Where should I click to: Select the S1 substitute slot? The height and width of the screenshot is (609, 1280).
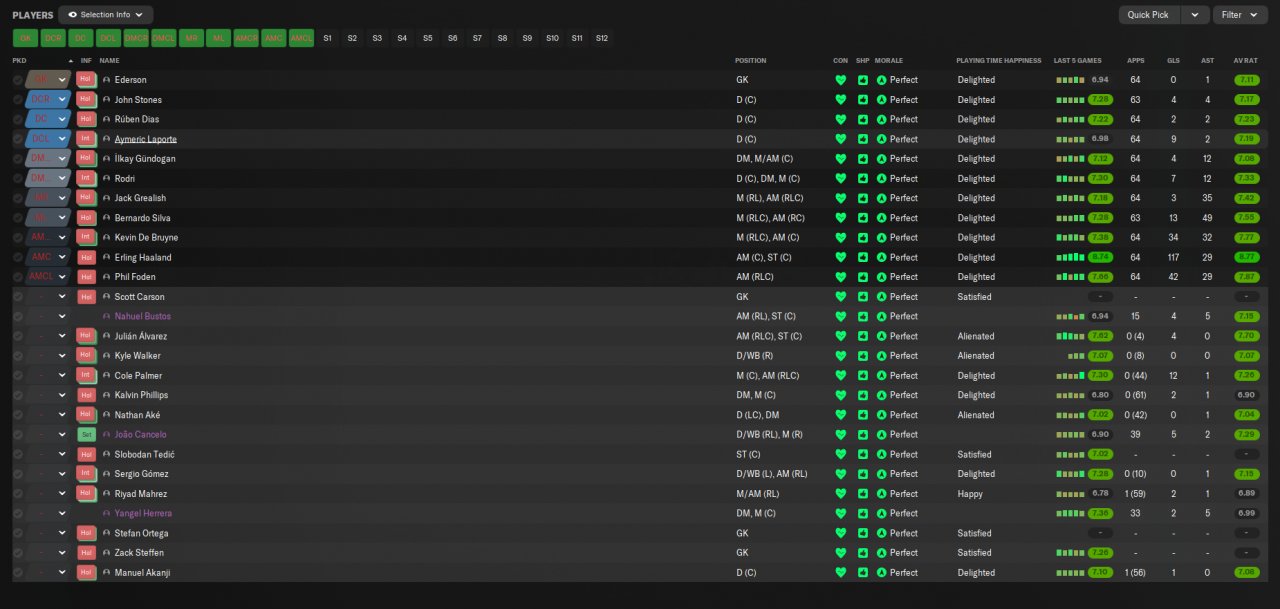coord(327,38)
